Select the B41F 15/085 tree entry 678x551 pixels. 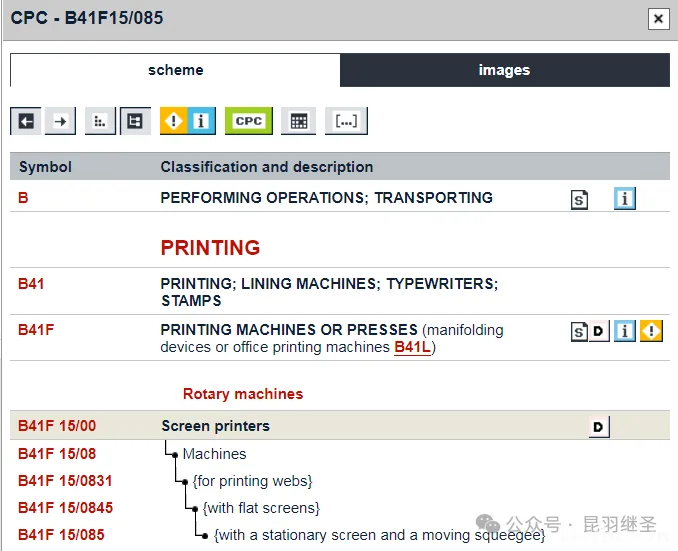click(x=61, y=535)
